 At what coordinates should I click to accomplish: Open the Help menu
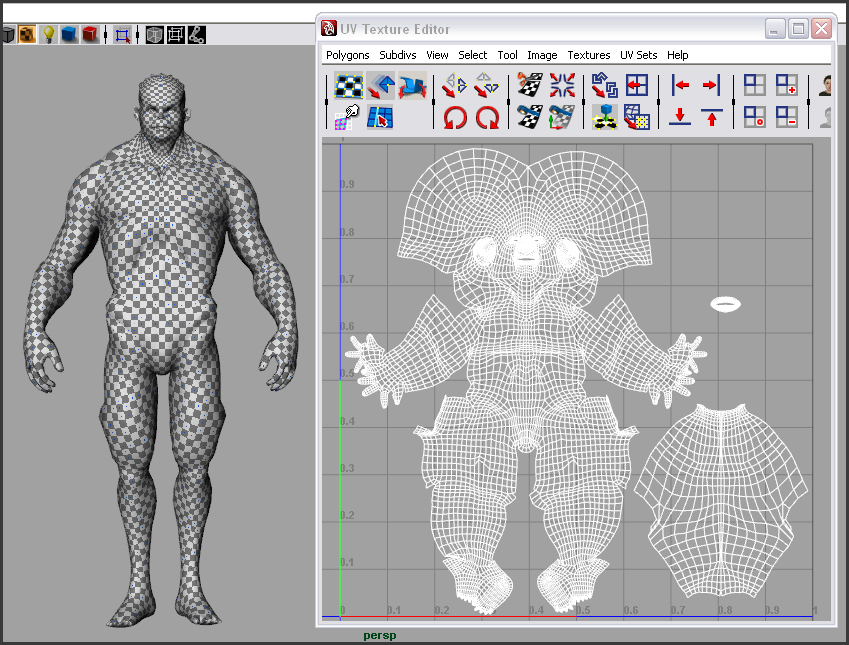click(677, 55)
